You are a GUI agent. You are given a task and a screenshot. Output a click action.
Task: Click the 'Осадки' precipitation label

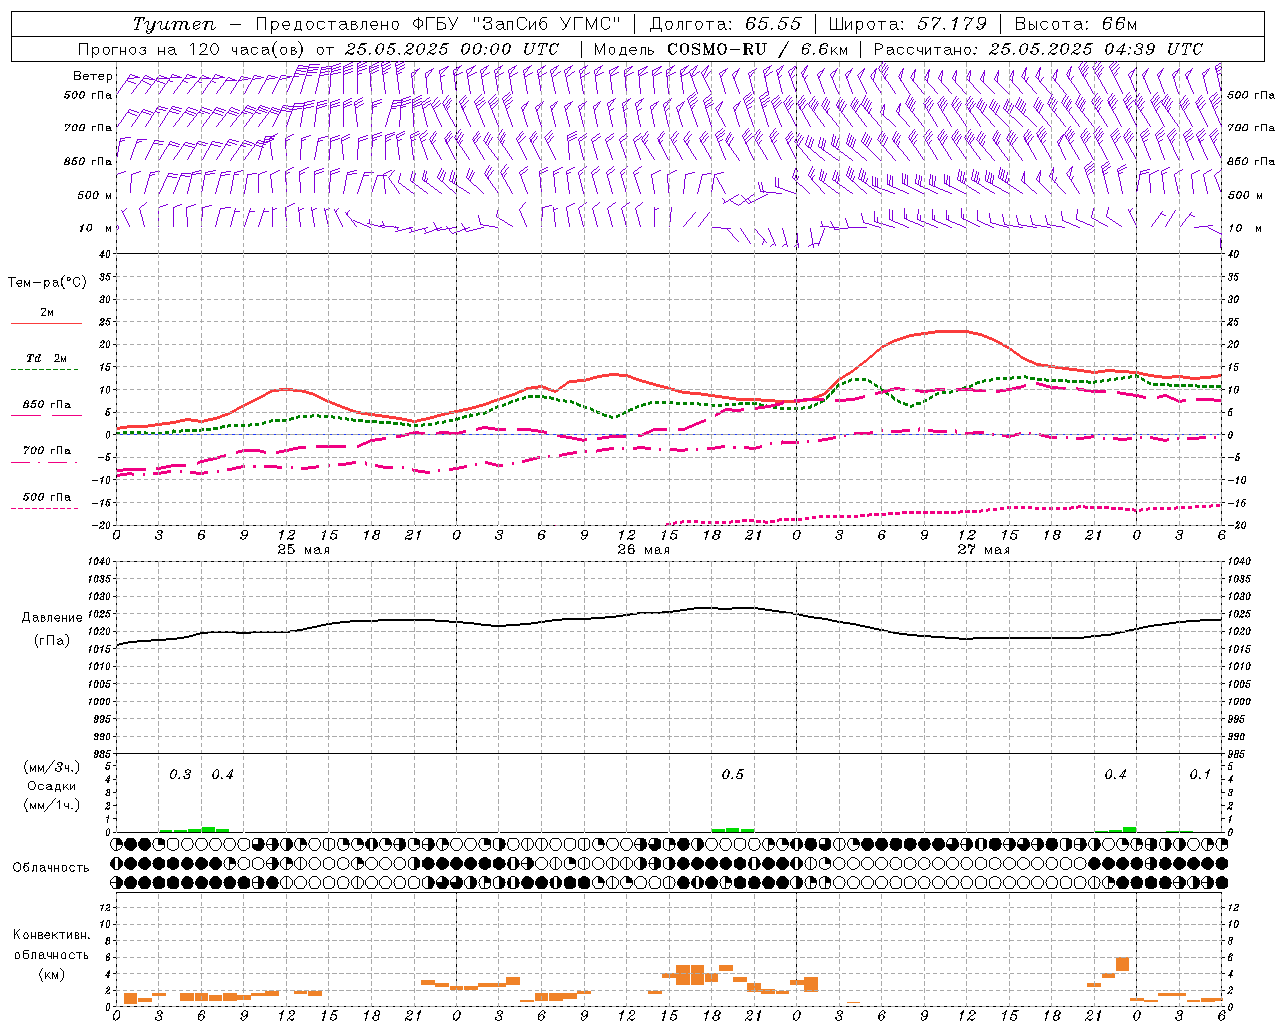[51, 786]
